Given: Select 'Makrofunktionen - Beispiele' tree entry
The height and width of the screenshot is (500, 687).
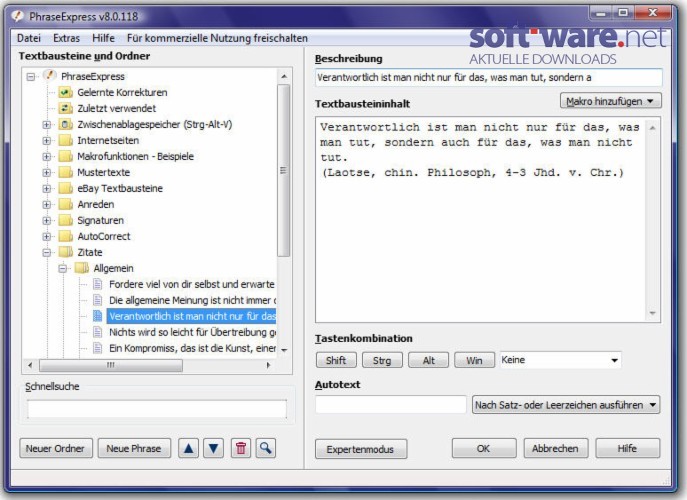Looking at the screenshot, I should pyautogui.click(x=135, y=156).
